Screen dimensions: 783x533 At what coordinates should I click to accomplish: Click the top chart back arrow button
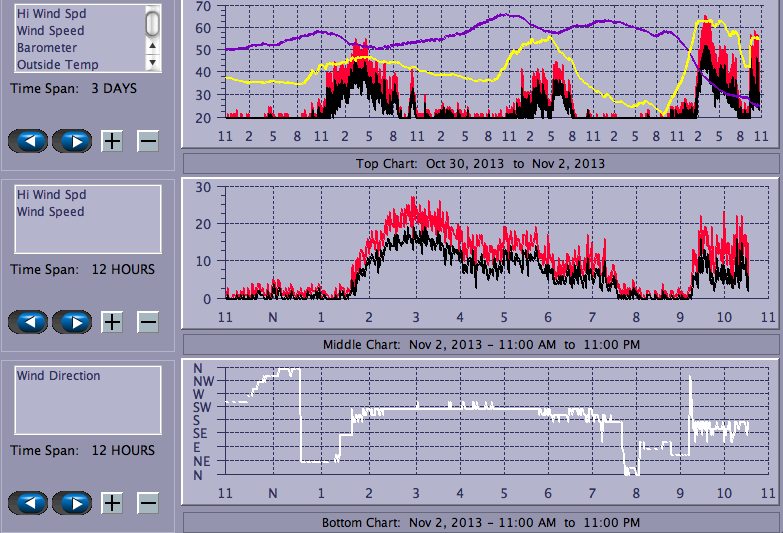pyautogui.click(x=28, y=140)
